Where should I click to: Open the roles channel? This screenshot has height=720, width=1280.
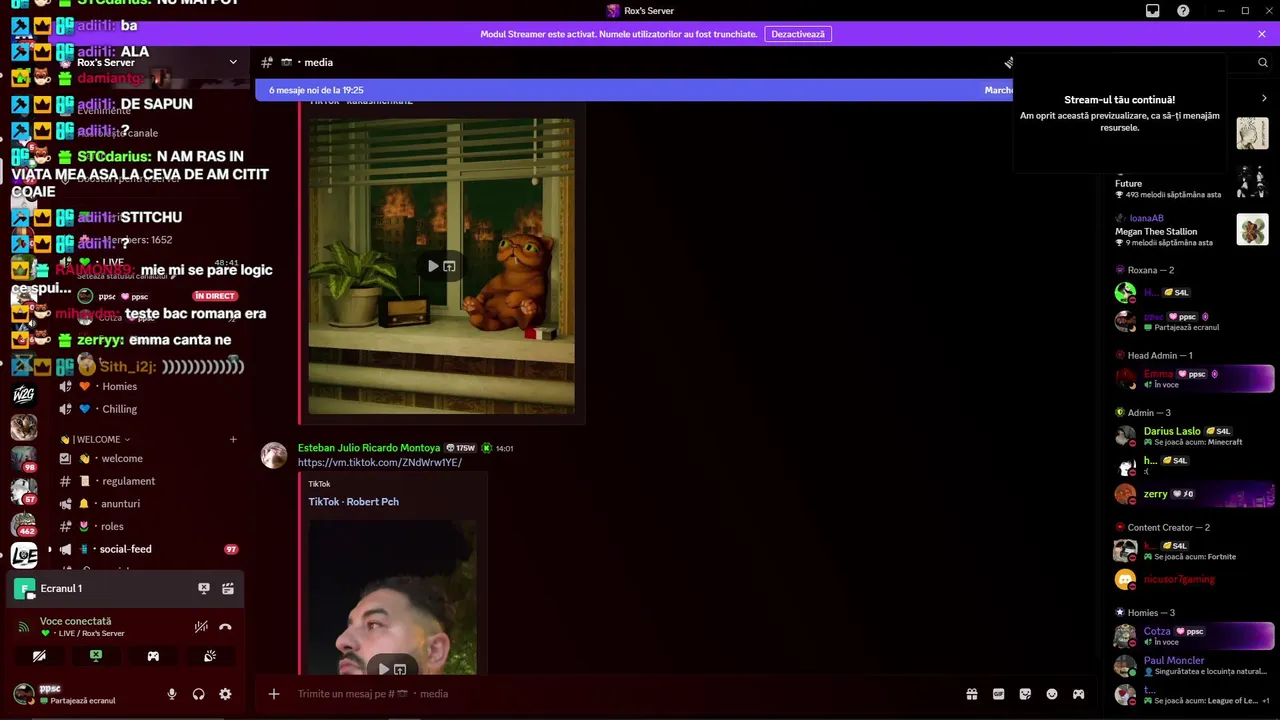pyautogui.click(x=148, y=527)
